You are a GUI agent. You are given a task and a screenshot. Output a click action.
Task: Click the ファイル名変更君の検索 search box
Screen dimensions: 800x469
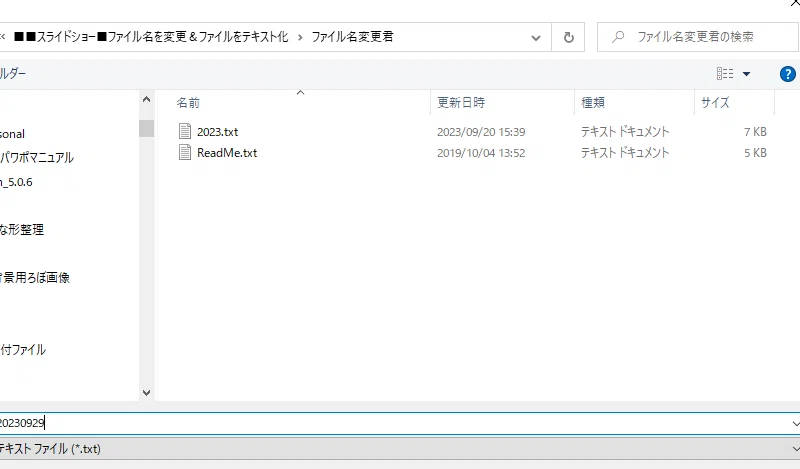pyautogui.click(x=697, y=37)
